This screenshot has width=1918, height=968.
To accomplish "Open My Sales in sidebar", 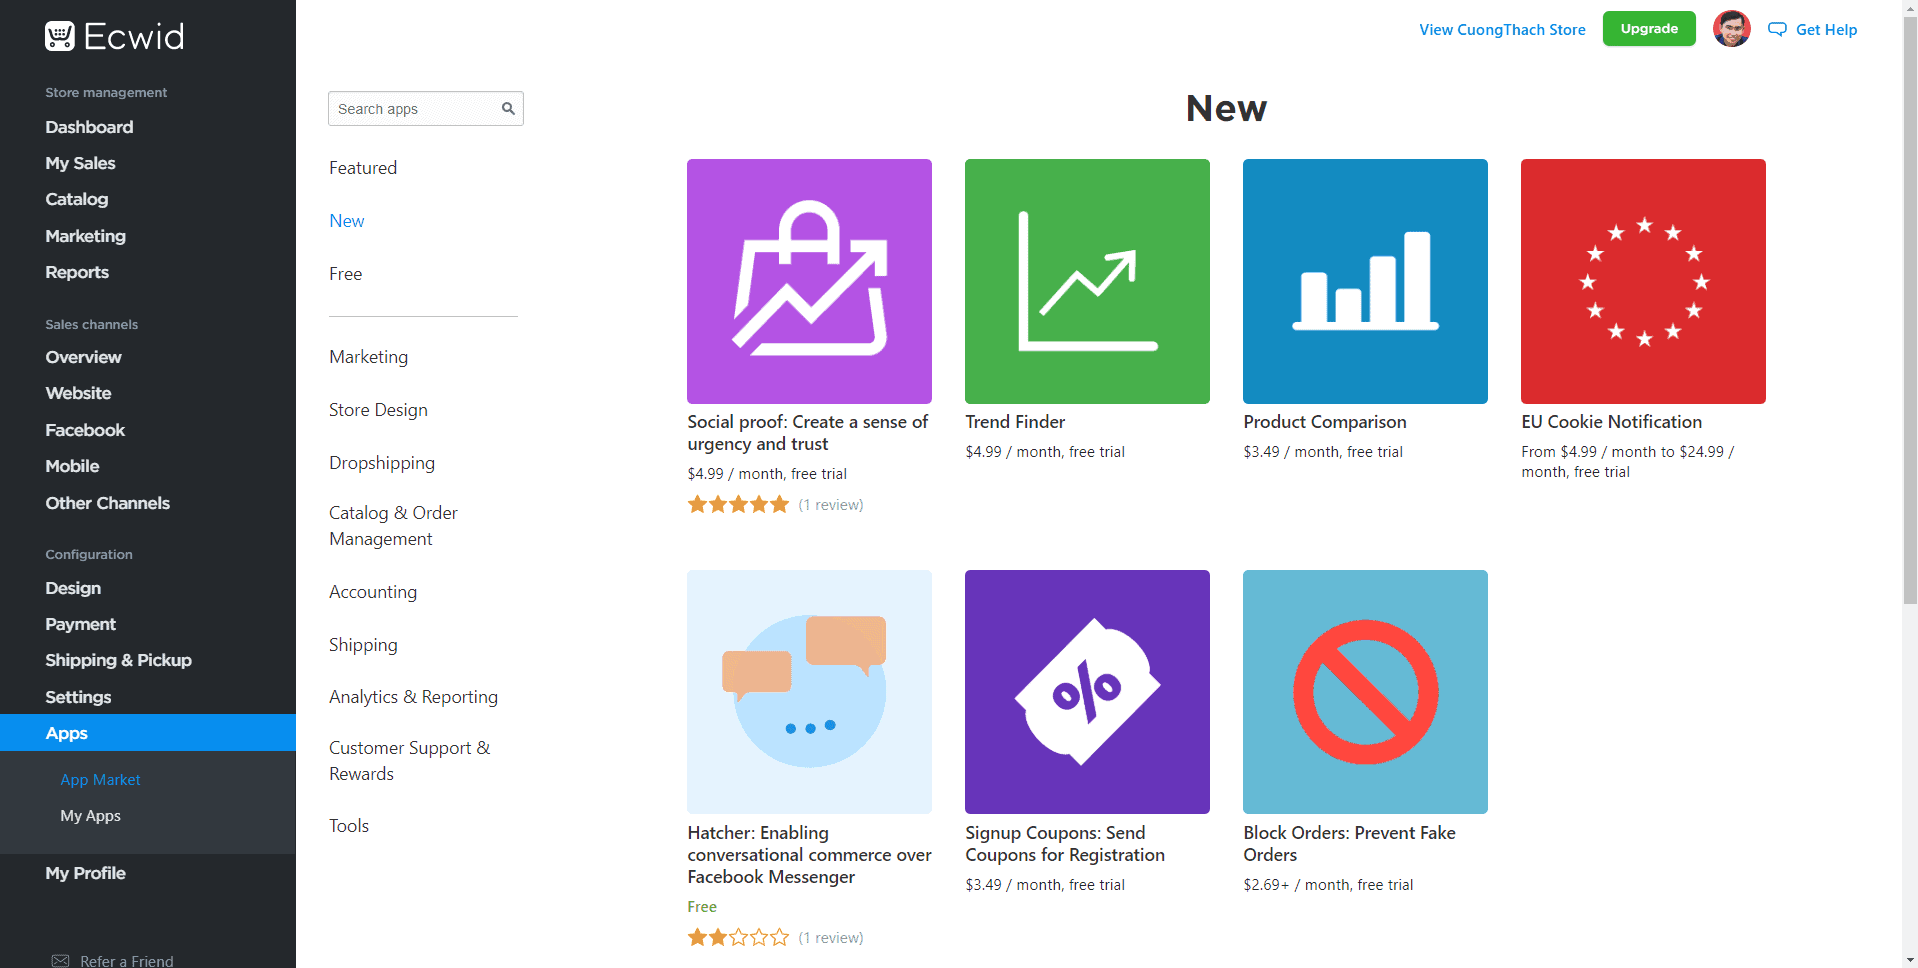I will [x=80, y=163].
